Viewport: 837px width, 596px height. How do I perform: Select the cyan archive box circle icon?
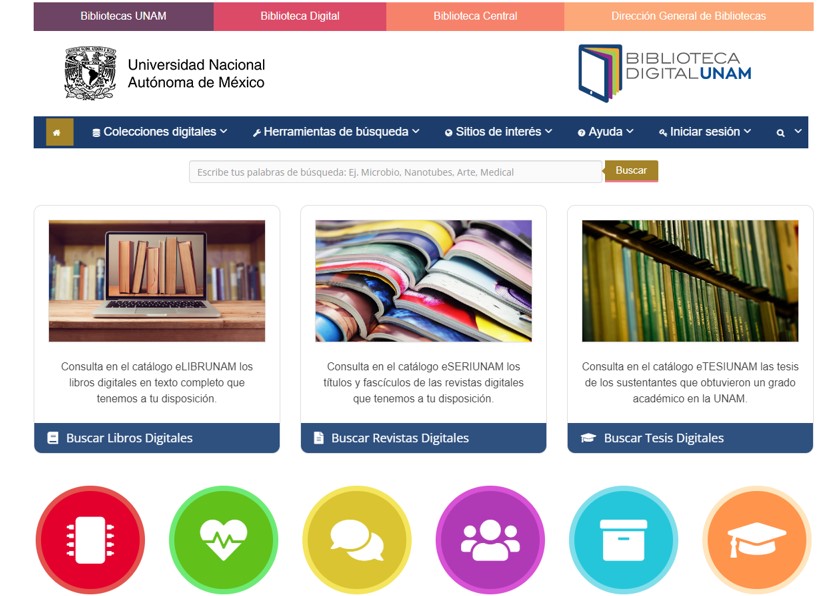pyautogui.click(x=623, y=540)
